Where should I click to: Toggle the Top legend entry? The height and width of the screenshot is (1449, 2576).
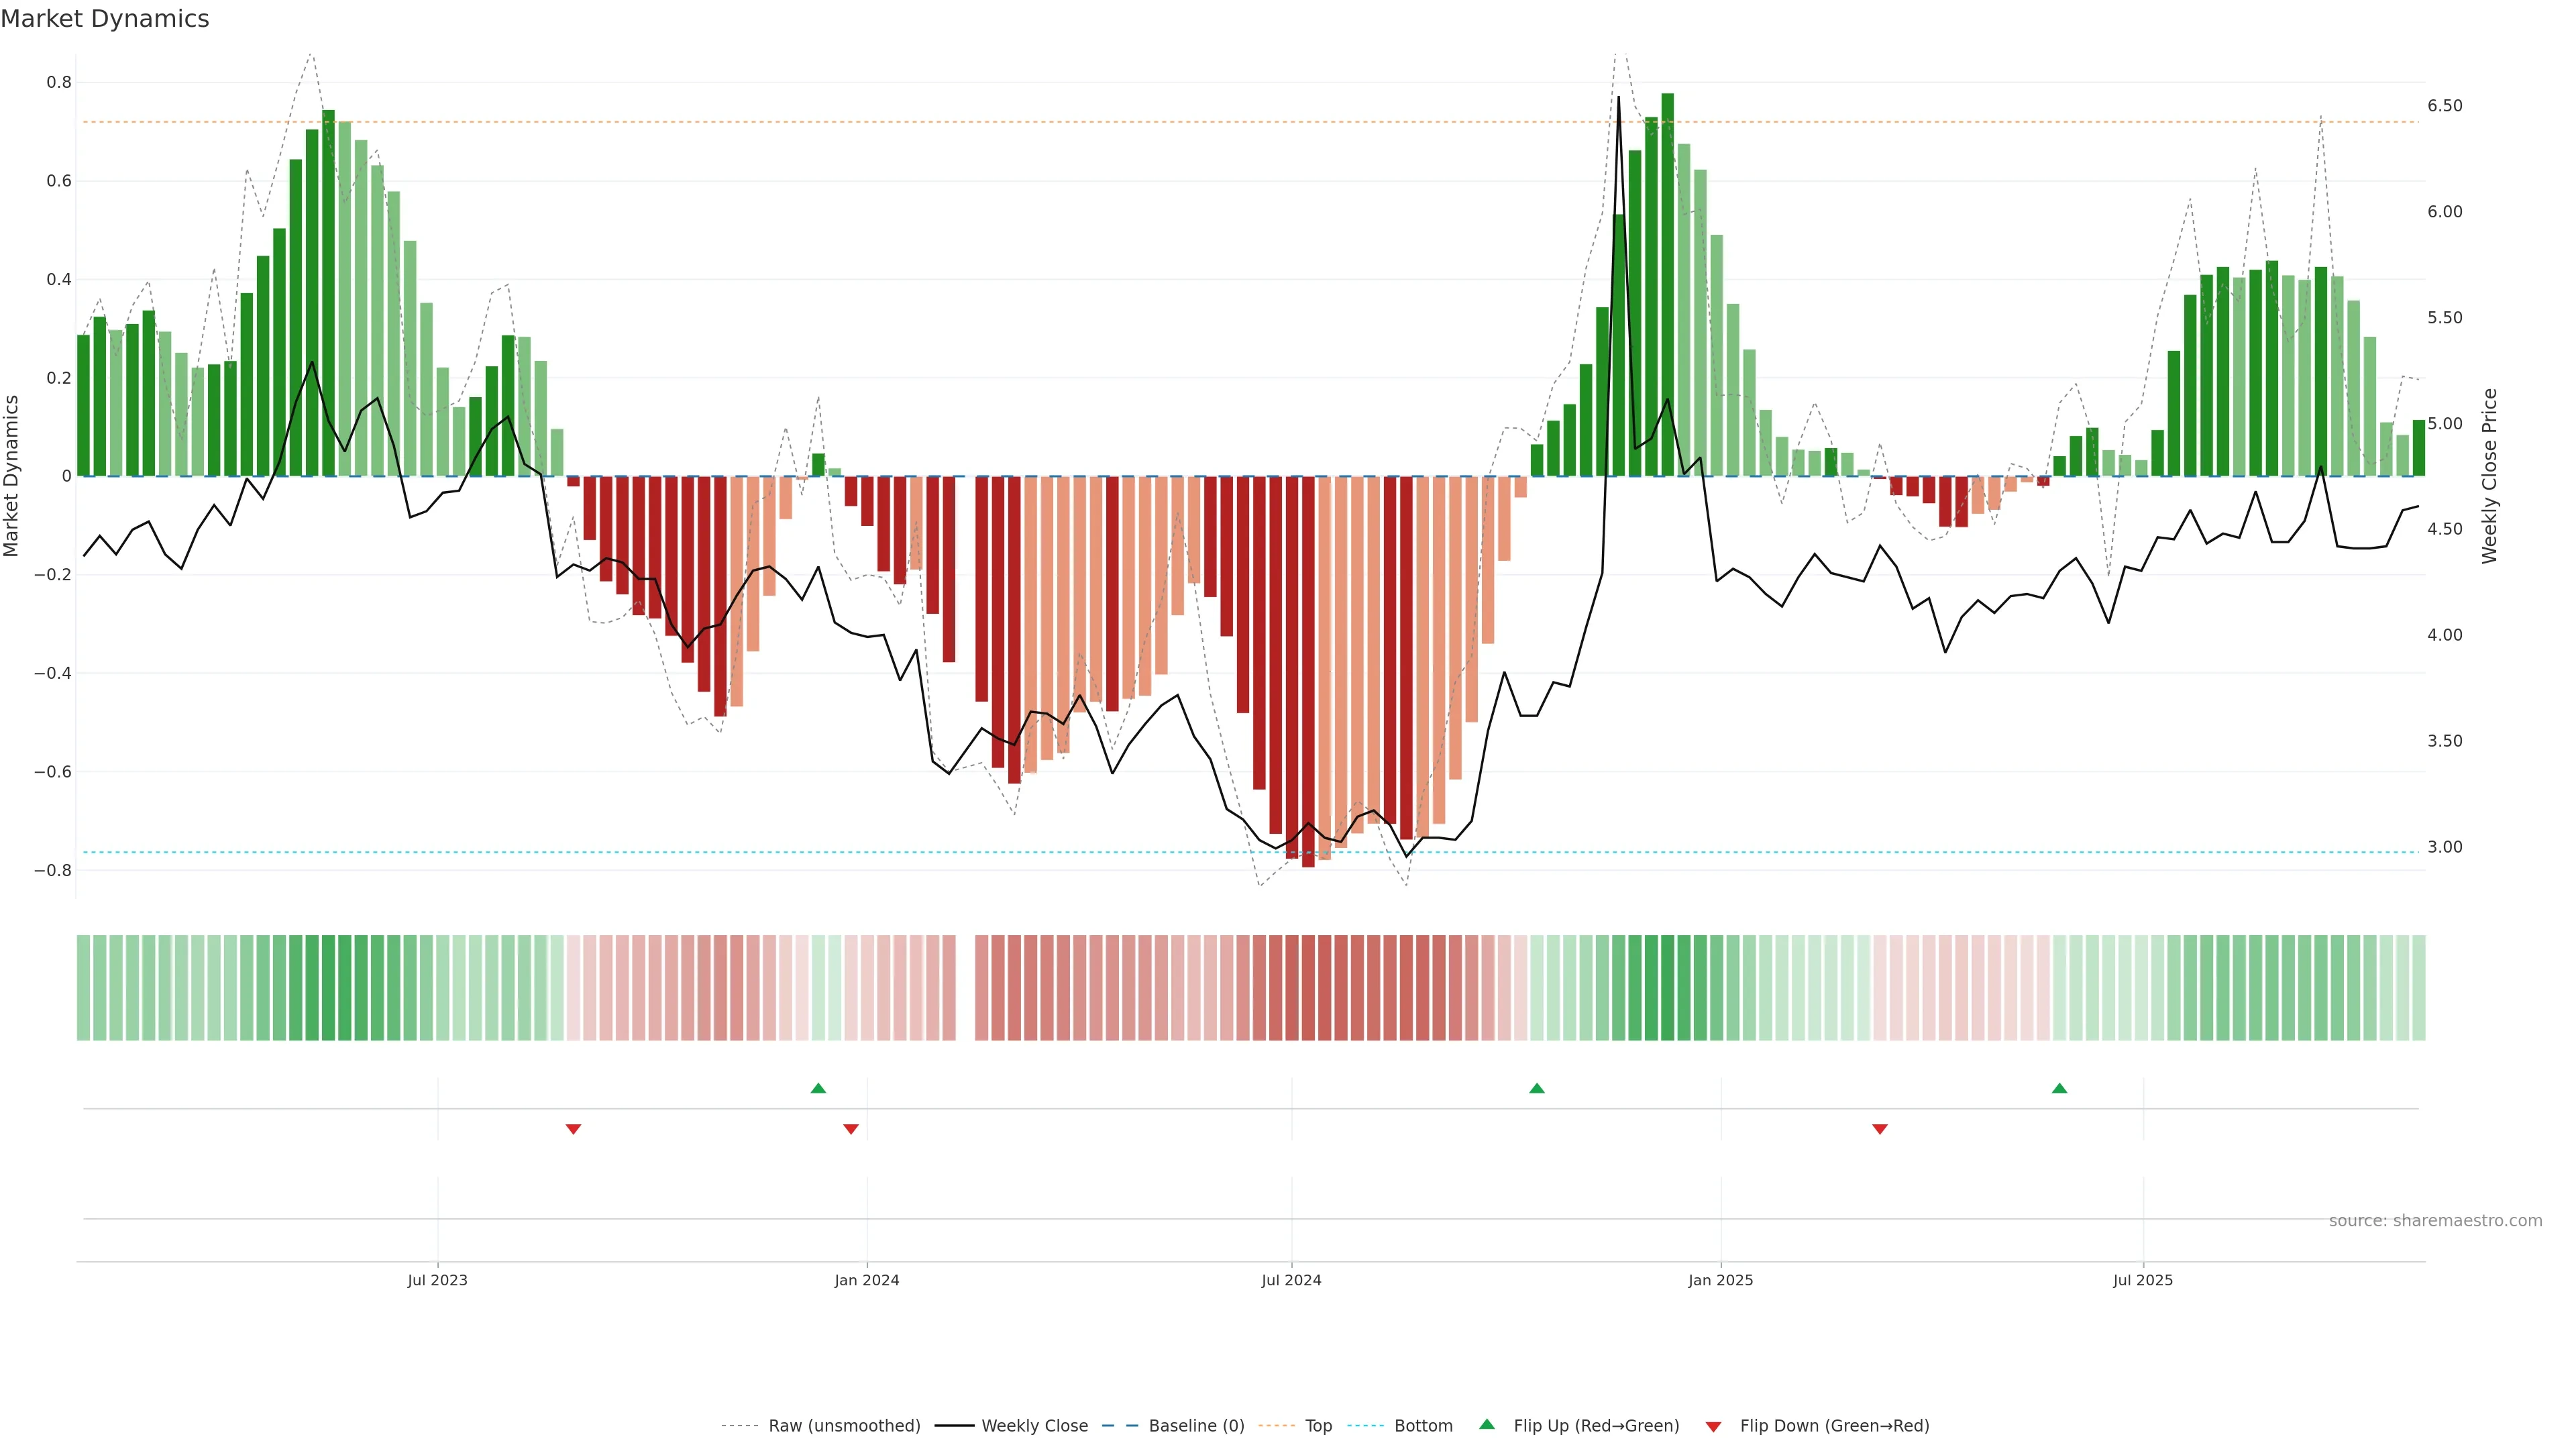click(1318, 1426)
